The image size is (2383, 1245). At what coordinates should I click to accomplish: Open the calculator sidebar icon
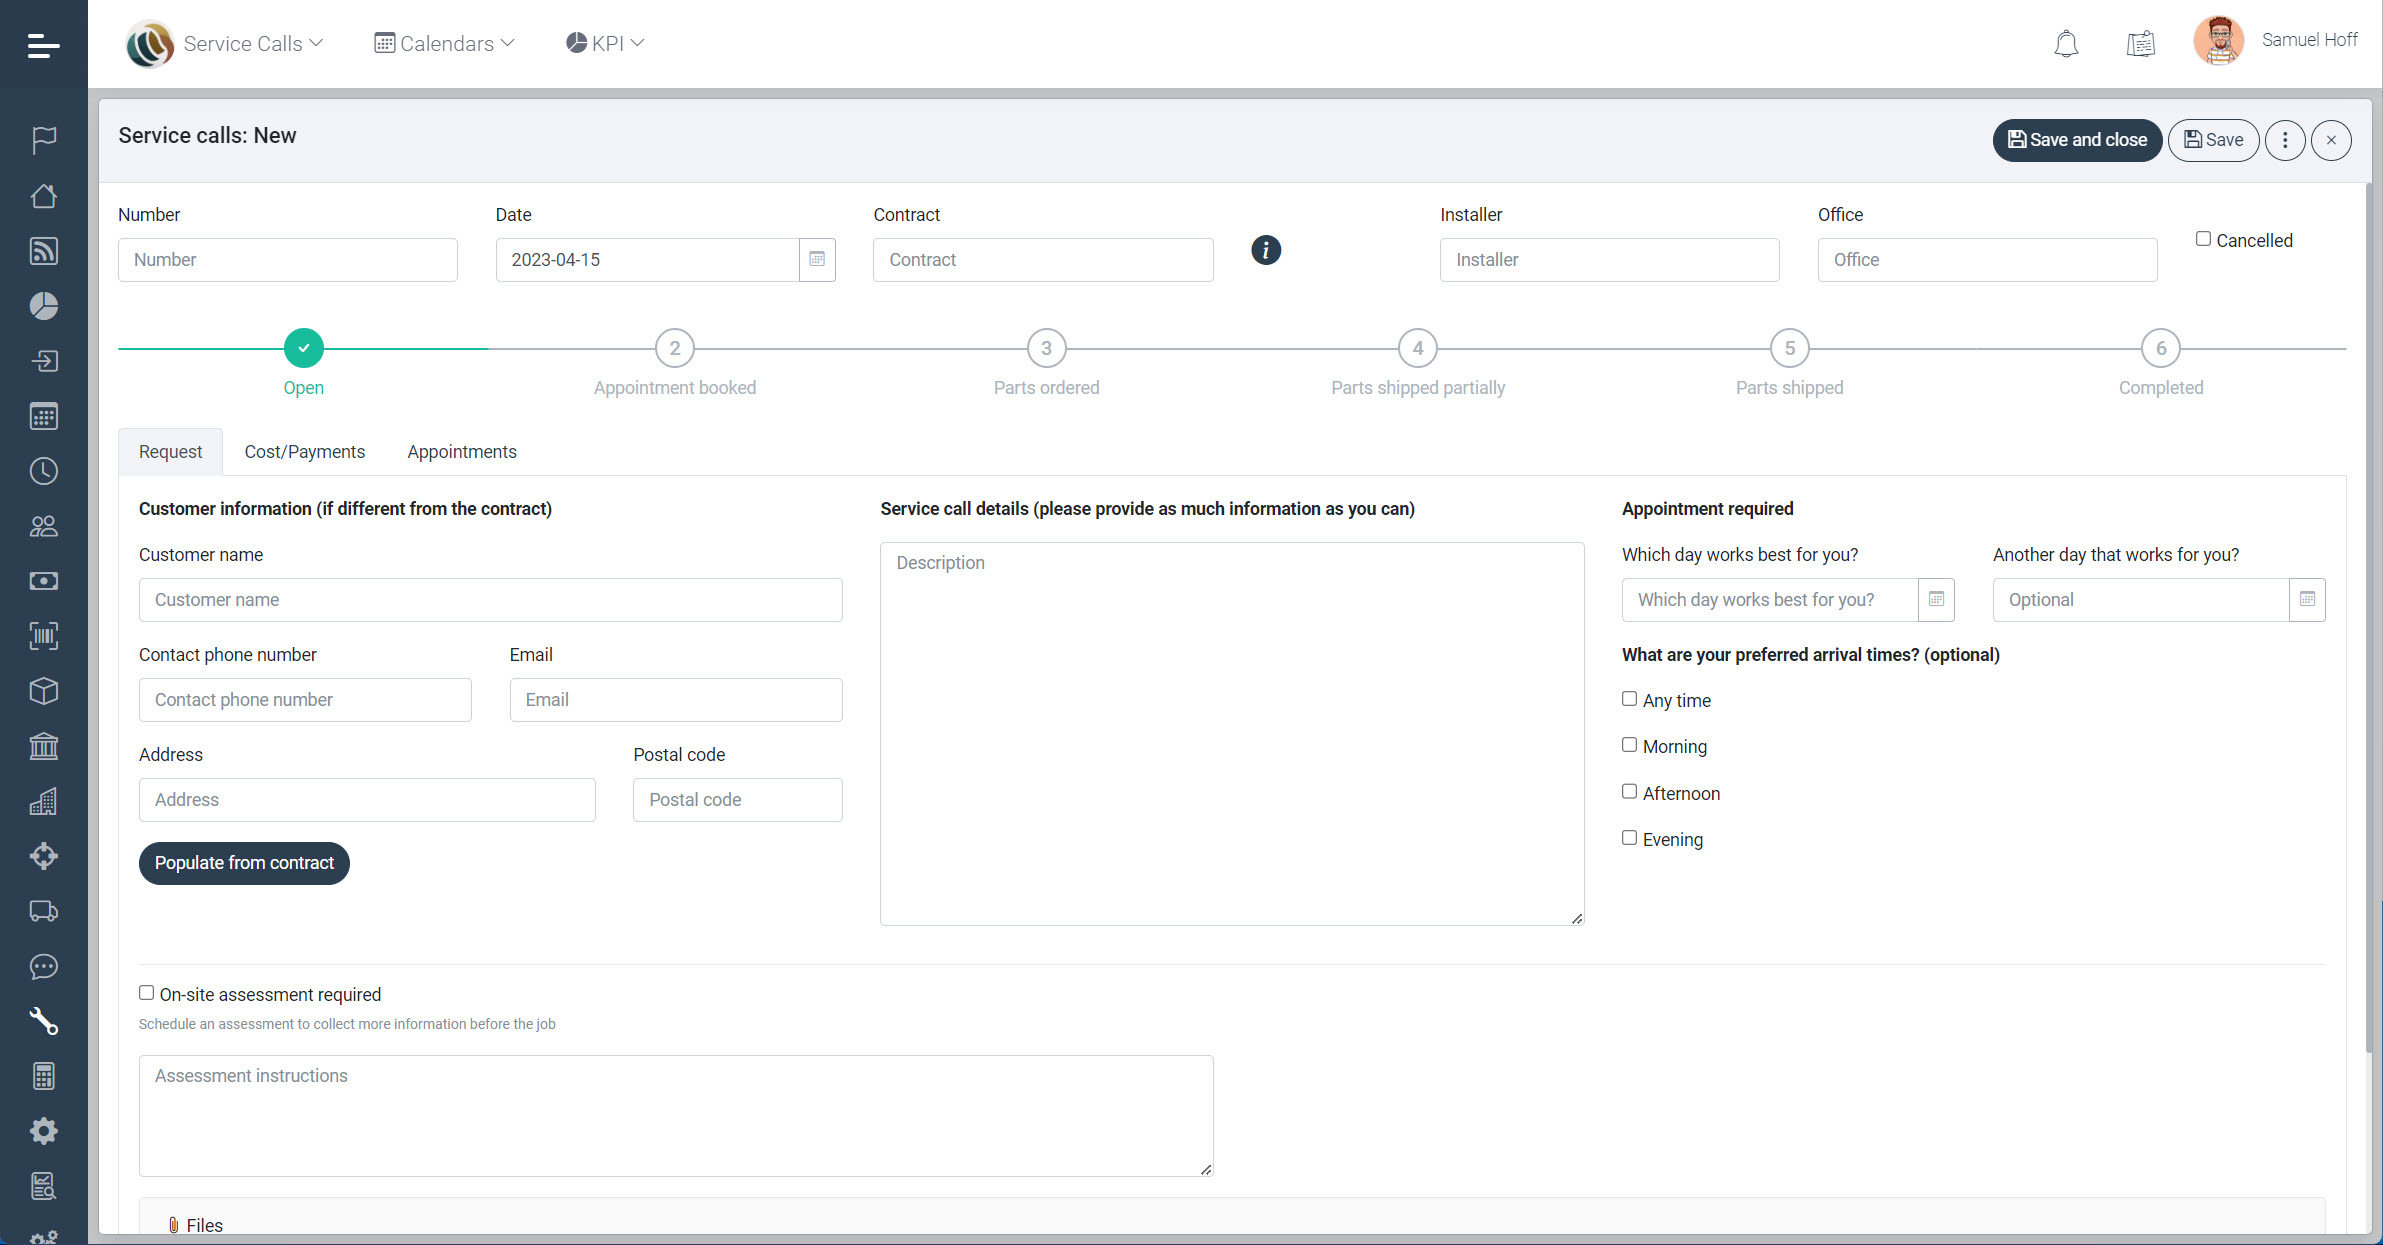coord(43,1076)
